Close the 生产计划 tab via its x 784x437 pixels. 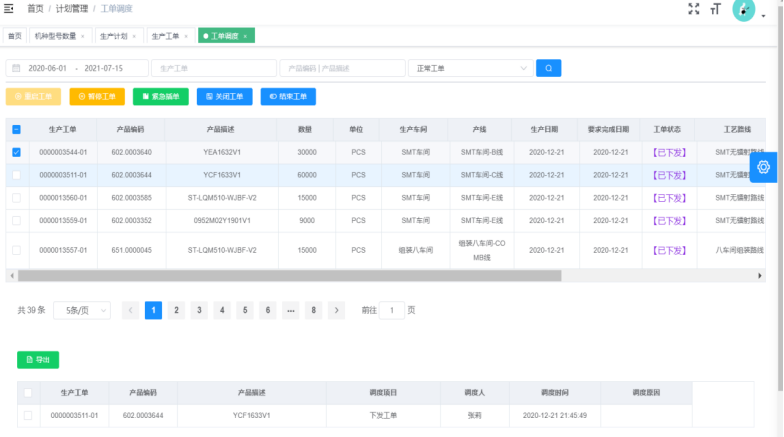(x=134, y=36)
